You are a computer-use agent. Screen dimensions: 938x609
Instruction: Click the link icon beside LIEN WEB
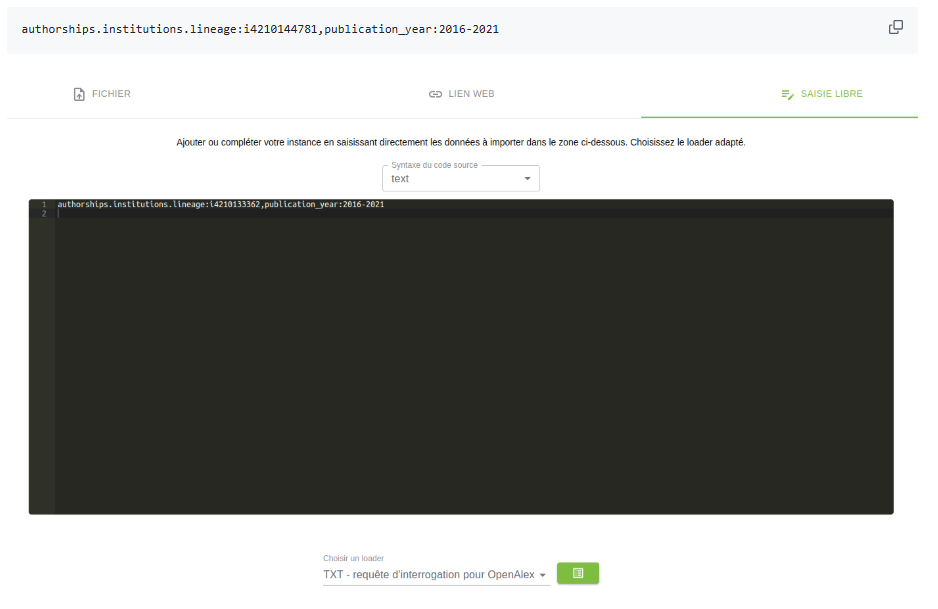click(x=436, y=95)
